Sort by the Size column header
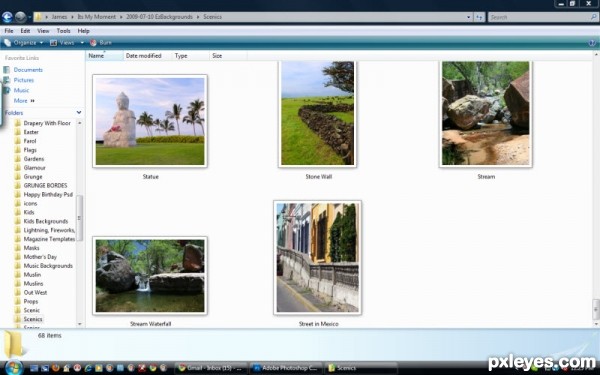600x375 pixels. coord(228,56)
